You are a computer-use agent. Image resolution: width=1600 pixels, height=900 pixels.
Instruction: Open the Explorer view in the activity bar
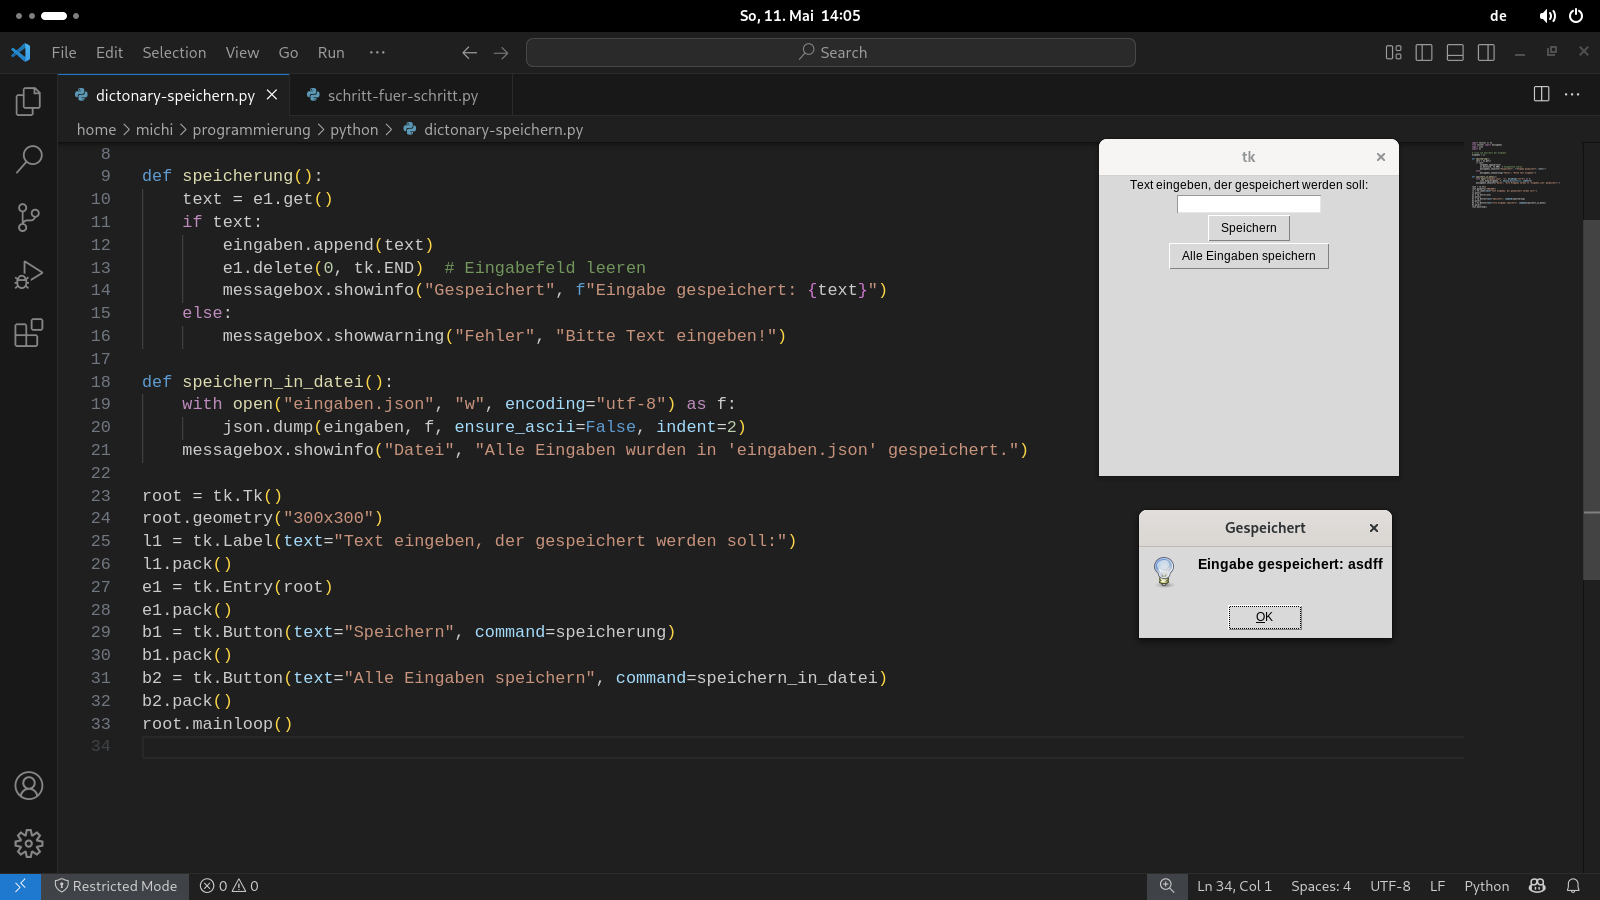tap(28, 100)
